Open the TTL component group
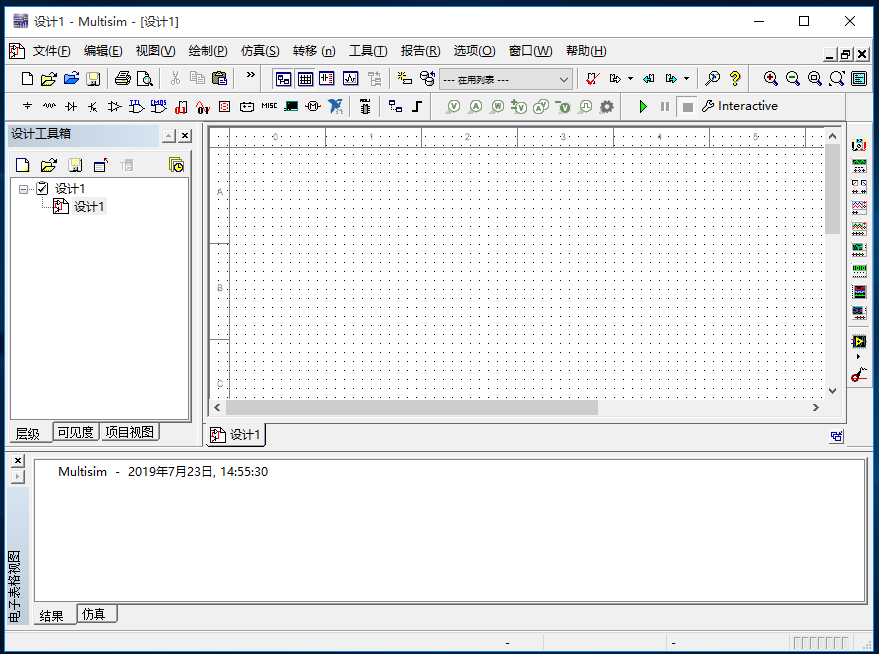 136,106
